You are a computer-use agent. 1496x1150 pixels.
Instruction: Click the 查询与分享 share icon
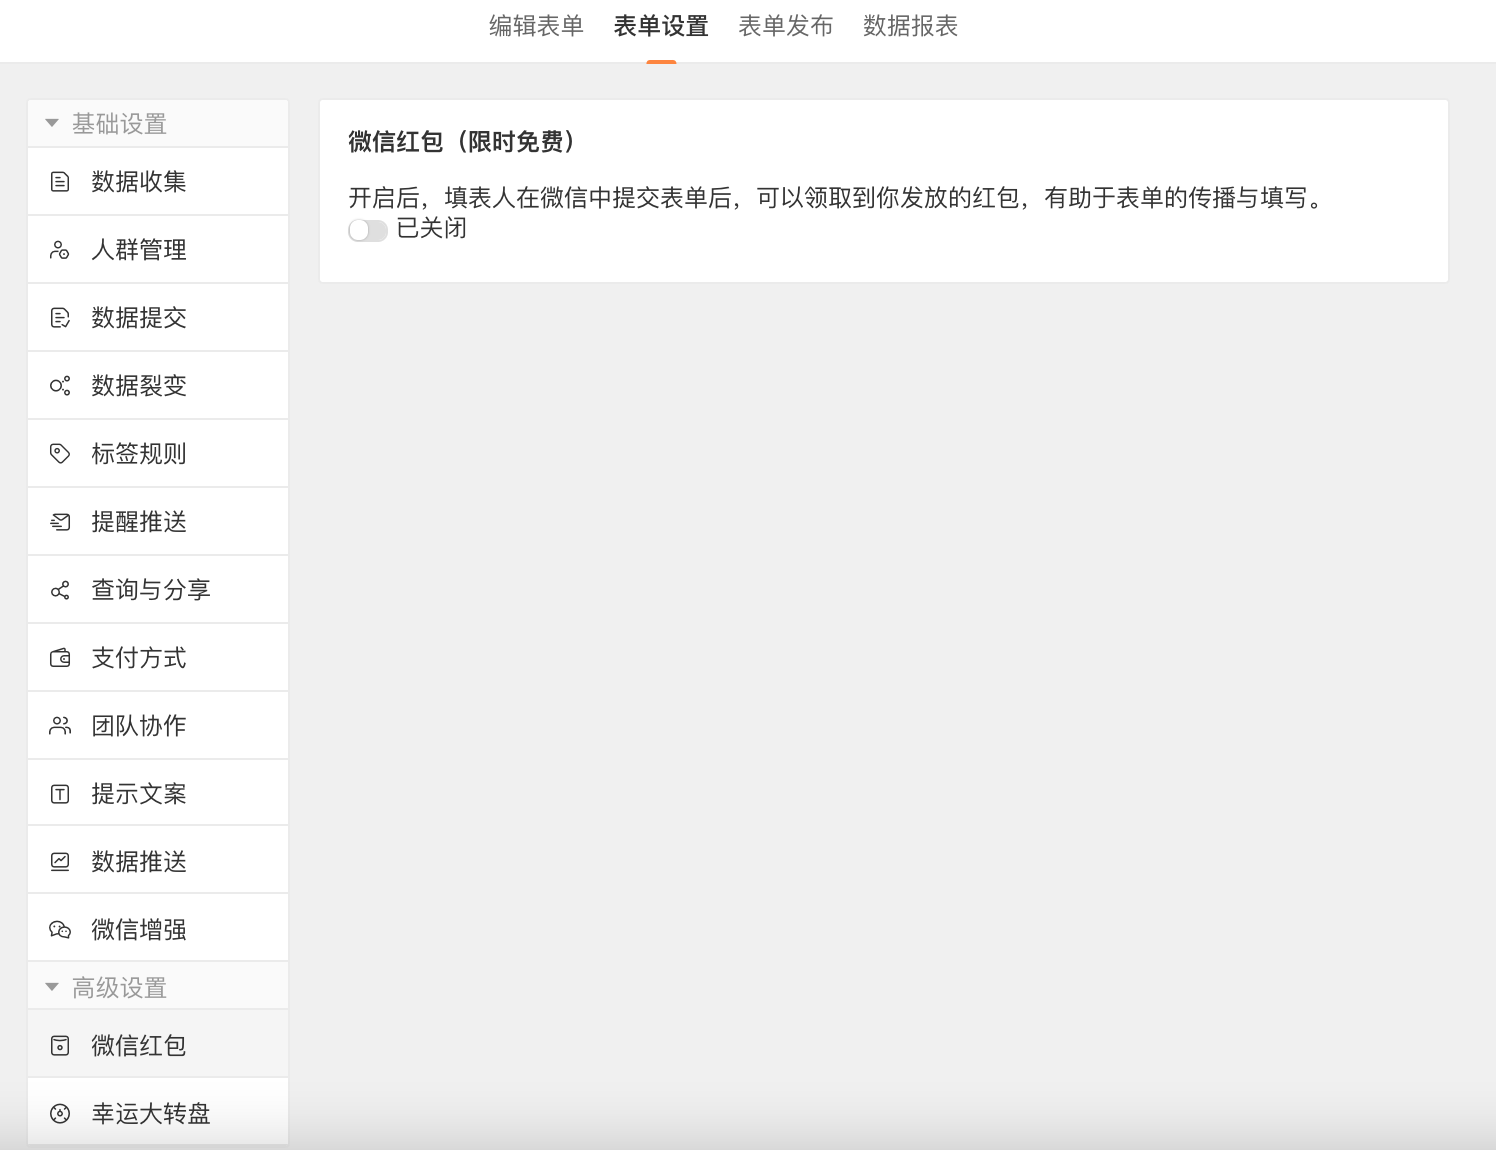(60, 590)
